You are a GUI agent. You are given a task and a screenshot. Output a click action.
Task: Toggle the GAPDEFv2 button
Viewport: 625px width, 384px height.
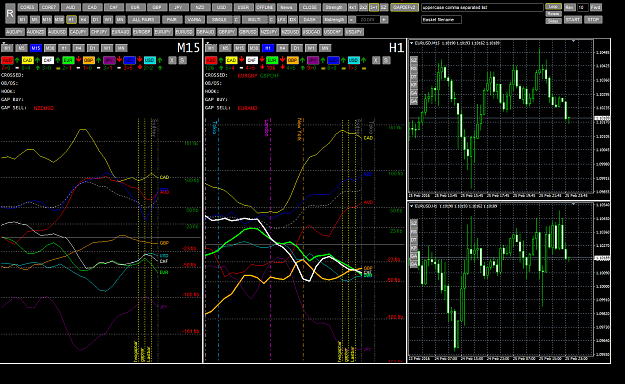404,8
